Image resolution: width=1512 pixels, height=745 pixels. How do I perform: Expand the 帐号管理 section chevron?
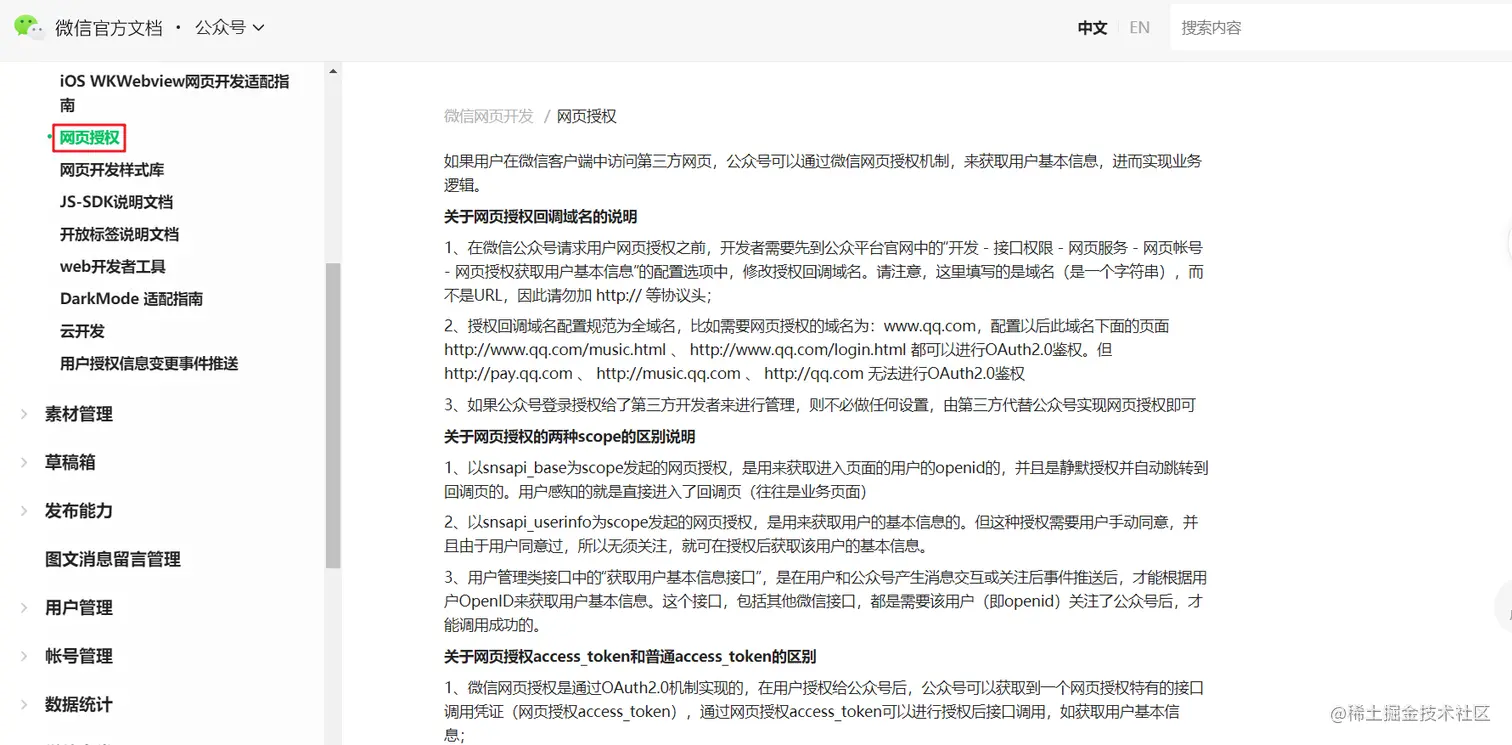click(x=24, y=656)
